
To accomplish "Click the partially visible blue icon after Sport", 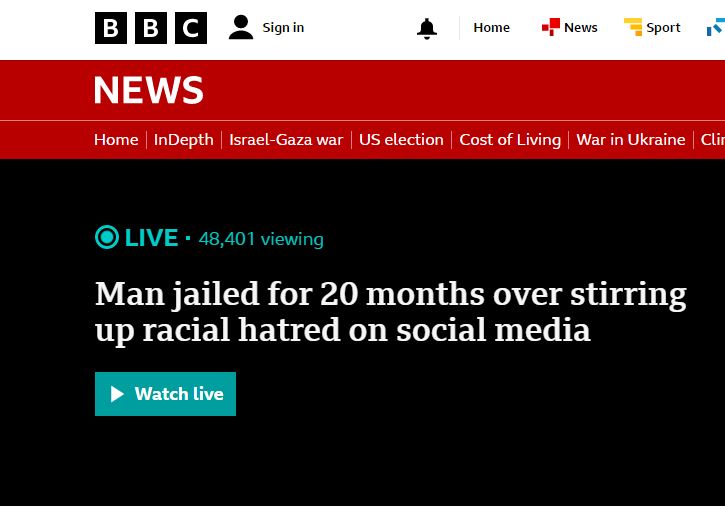I will click(716, 27).
